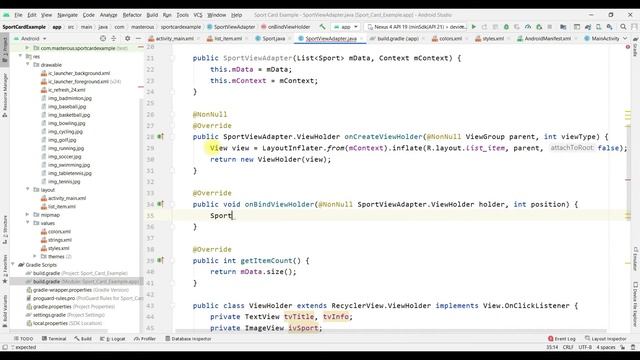Viewport: 640px width, 360px height.
Task: Open the Terminal tool window
Action: coord(54,339)
